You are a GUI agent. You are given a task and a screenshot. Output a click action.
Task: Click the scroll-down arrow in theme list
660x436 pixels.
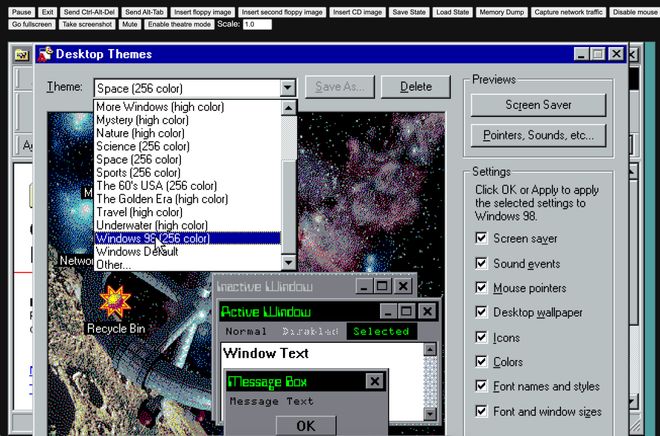click(x=289, y=262)
